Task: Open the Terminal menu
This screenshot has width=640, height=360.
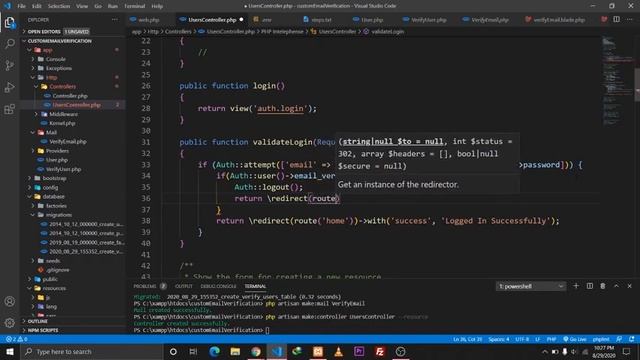Action: coord(134,6)
